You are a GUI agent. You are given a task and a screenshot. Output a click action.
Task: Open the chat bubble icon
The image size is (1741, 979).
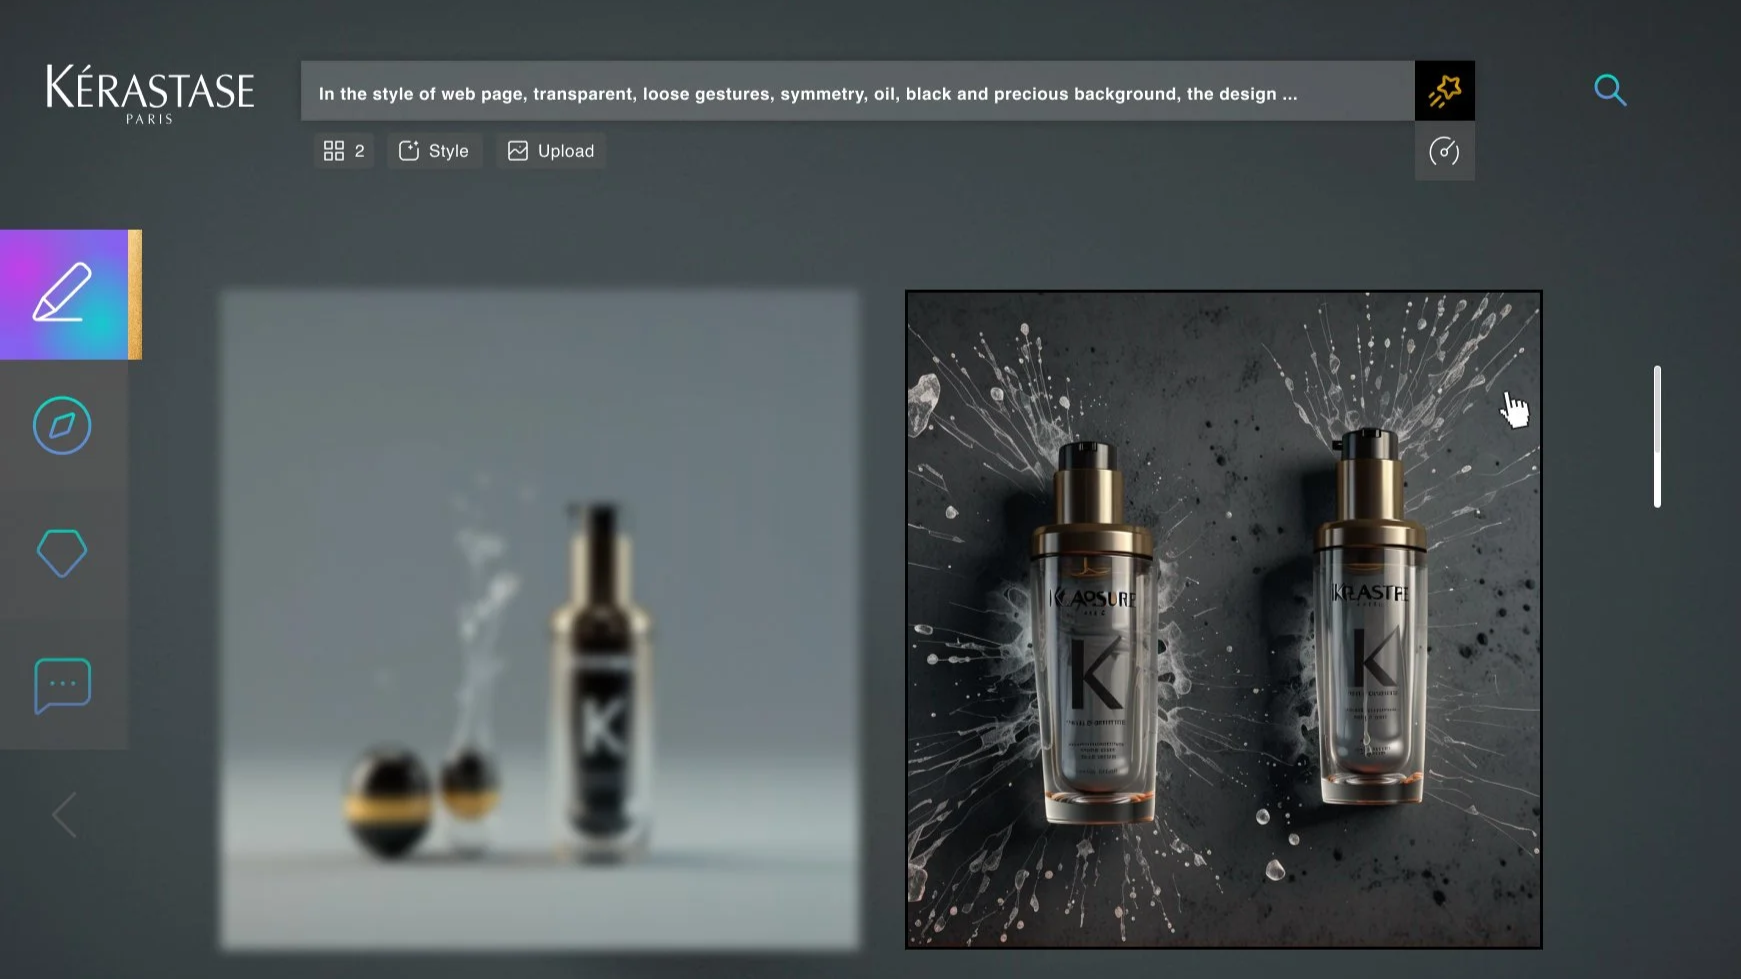tap(63, 685)
